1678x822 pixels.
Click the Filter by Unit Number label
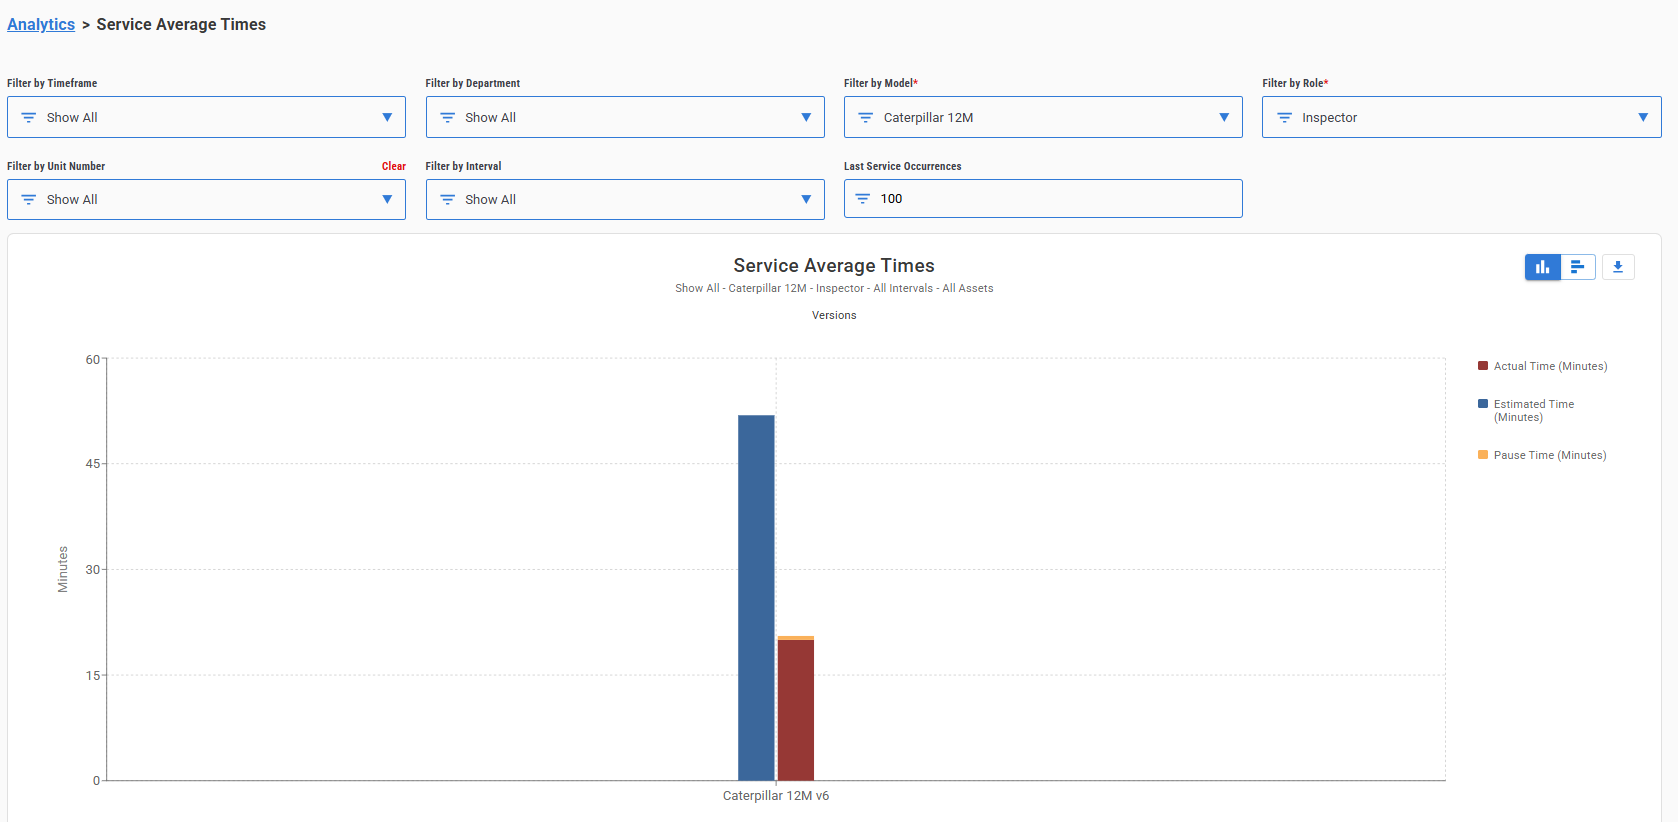click(x=56, y=166)
